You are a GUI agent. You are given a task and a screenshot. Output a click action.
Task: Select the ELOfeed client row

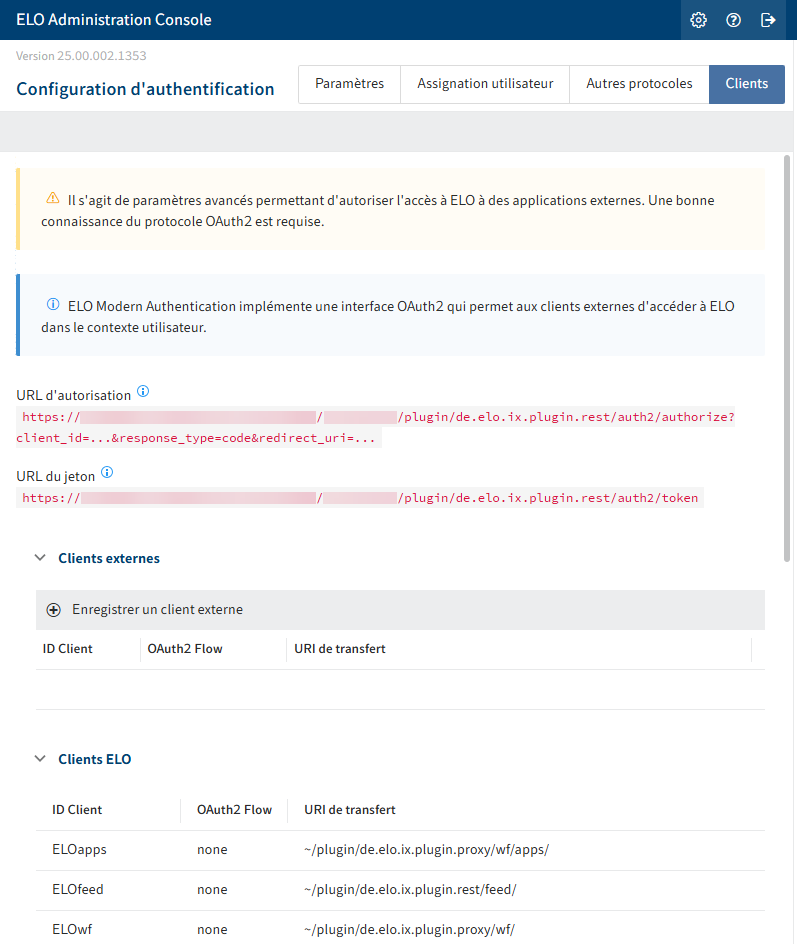(x=400, y=890)
